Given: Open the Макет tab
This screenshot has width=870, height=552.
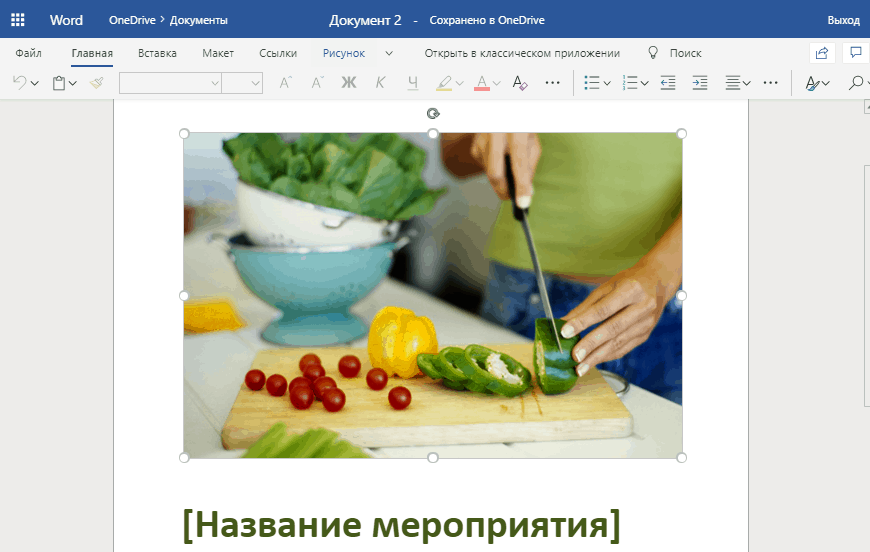Looking at the screenshot, I should [217, 53].
